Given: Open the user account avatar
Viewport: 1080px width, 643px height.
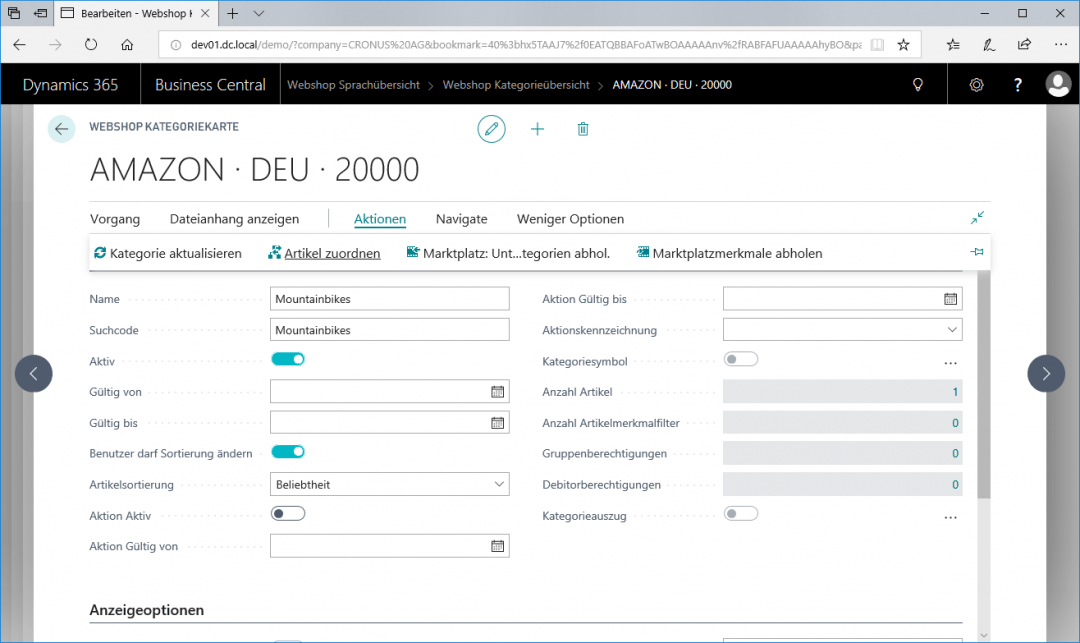Looking at the screenshot, I should [1058, 85].
